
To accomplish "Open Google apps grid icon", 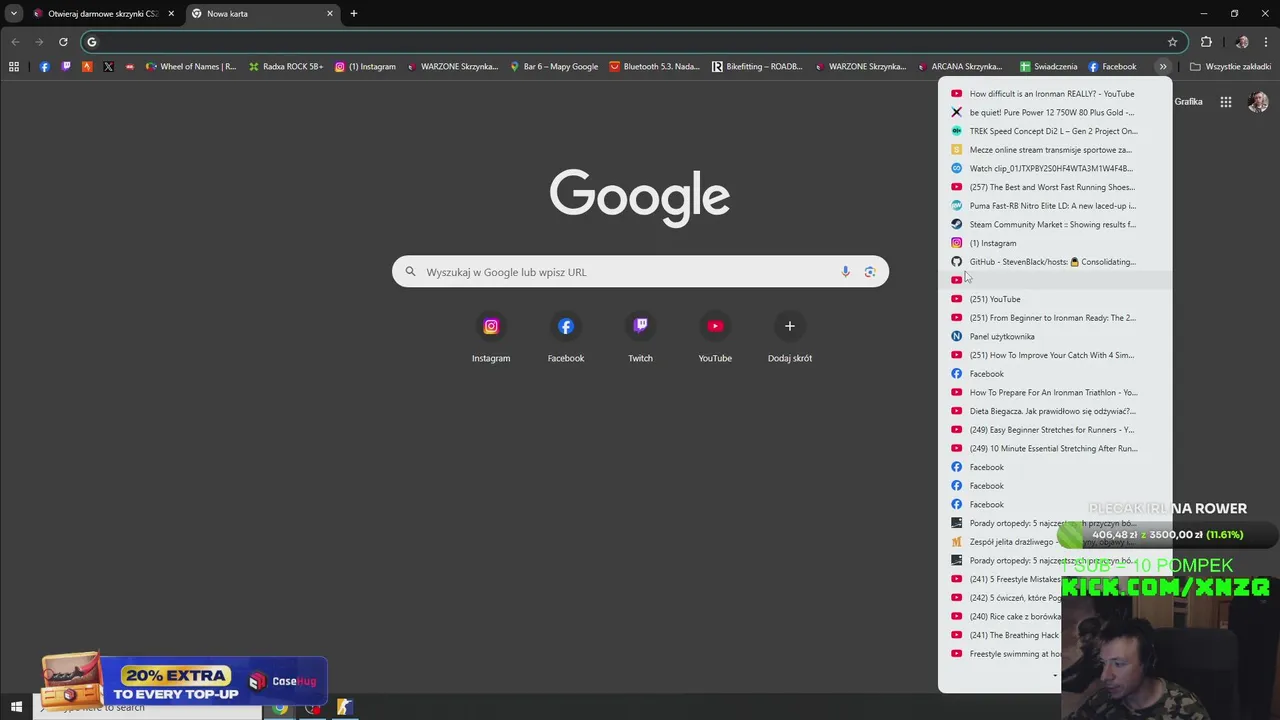I will [1226, 102].
